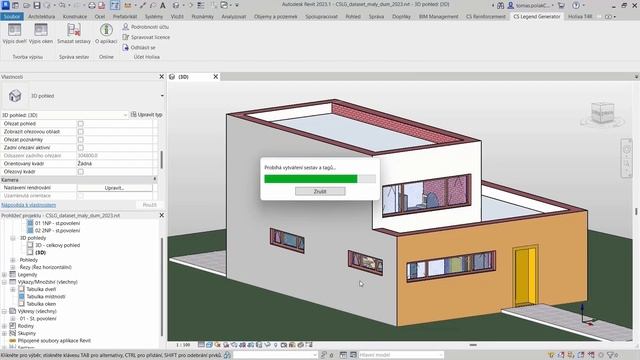Click the Upravit... rendering settings button
Image resolution: width=640 pixels, height=360 pixels.
tap(115, 188)
